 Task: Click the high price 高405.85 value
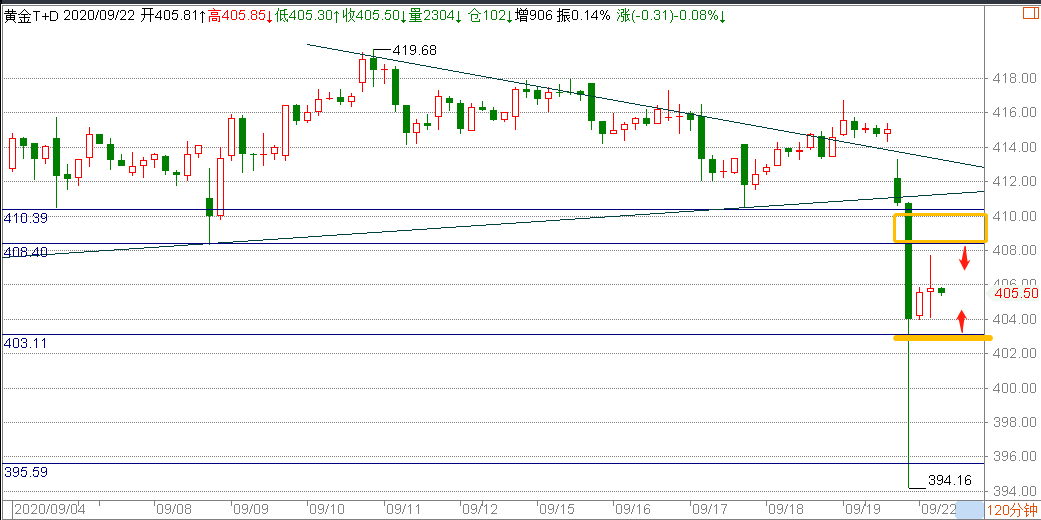(239, 15)
